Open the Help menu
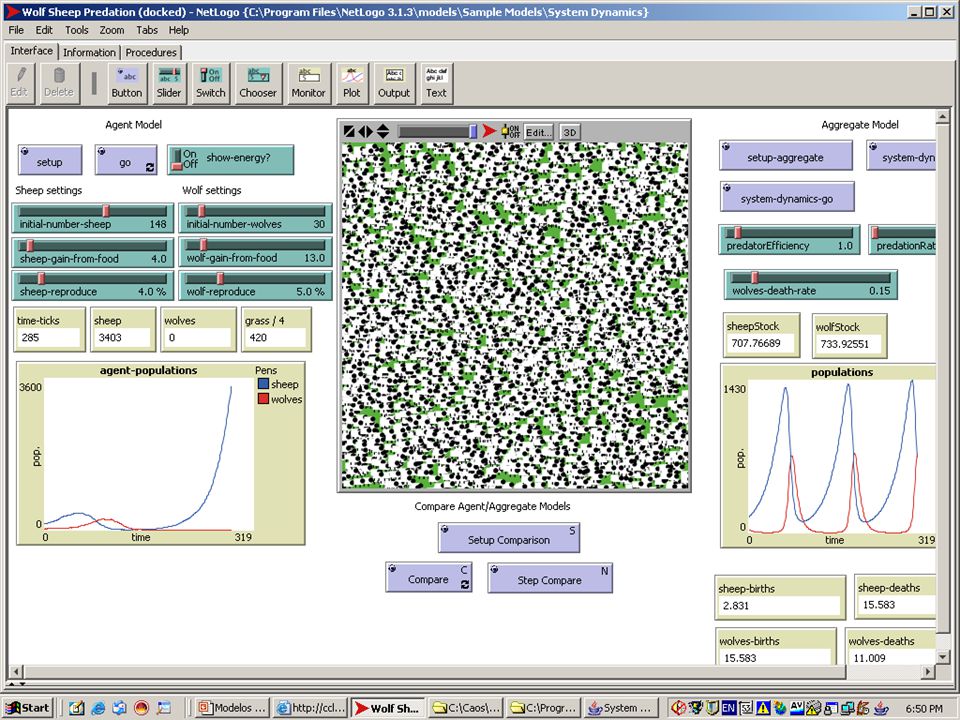This screenshot has height=720, width=960. (x=179, y=30)
